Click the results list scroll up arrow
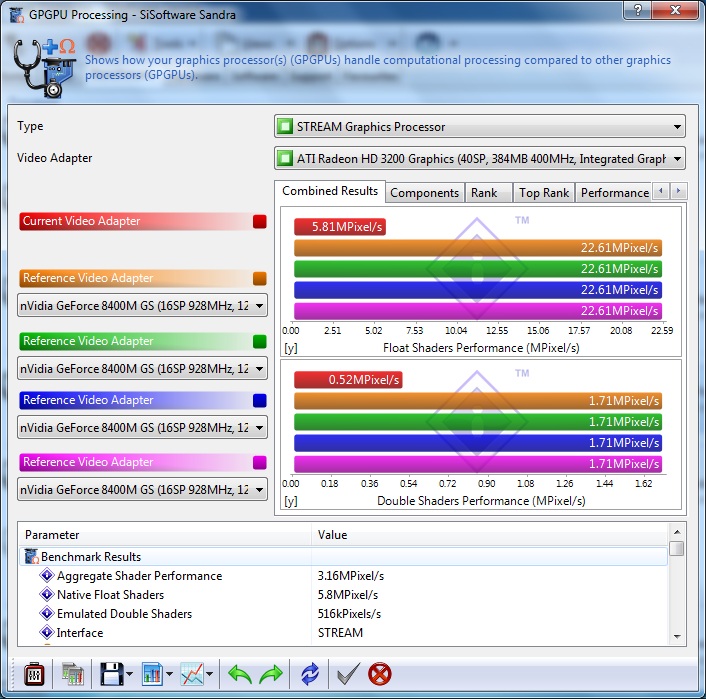 (x=677, y=532)
